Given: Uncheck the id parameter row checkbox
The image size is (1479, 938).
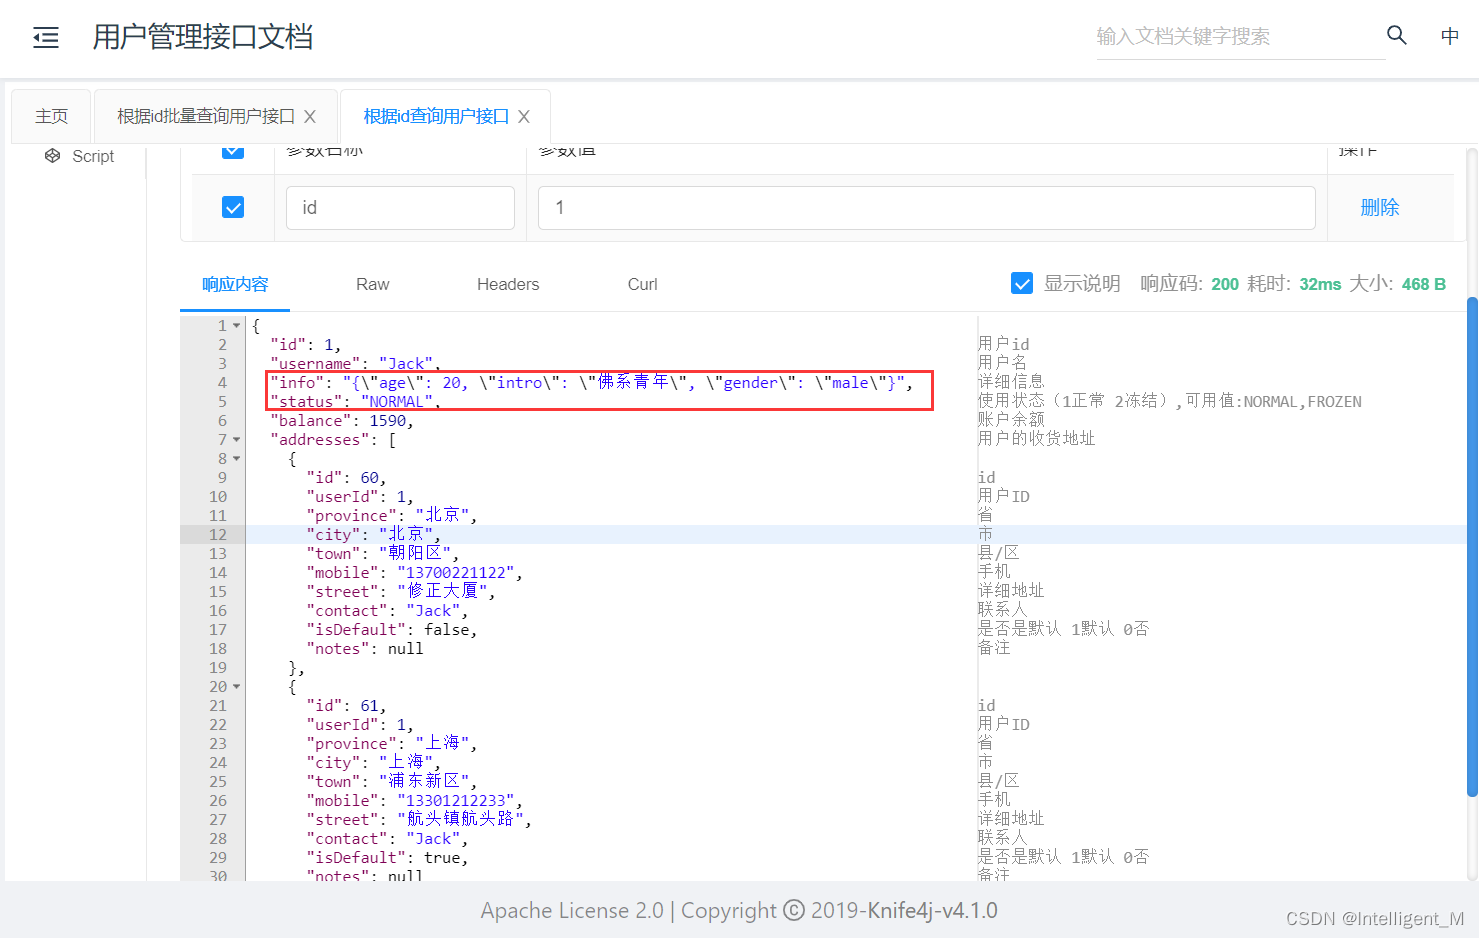Looking at the screenshot, I should 233,207.
